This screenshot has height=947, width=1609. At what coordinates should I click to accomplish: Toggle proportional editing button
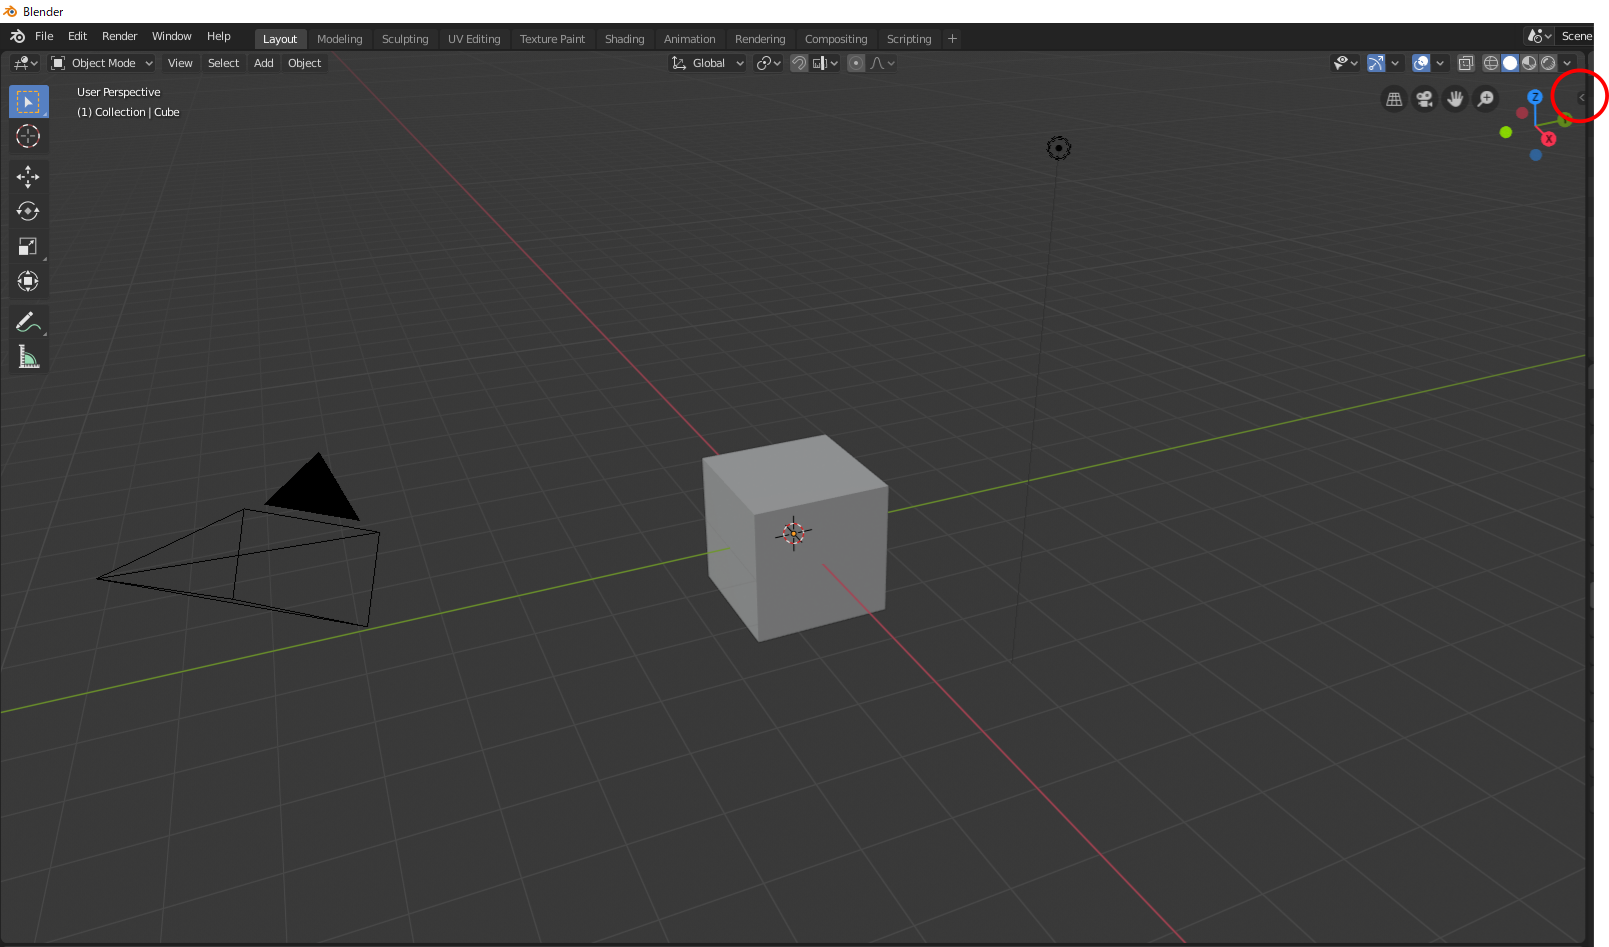point(856,63)
